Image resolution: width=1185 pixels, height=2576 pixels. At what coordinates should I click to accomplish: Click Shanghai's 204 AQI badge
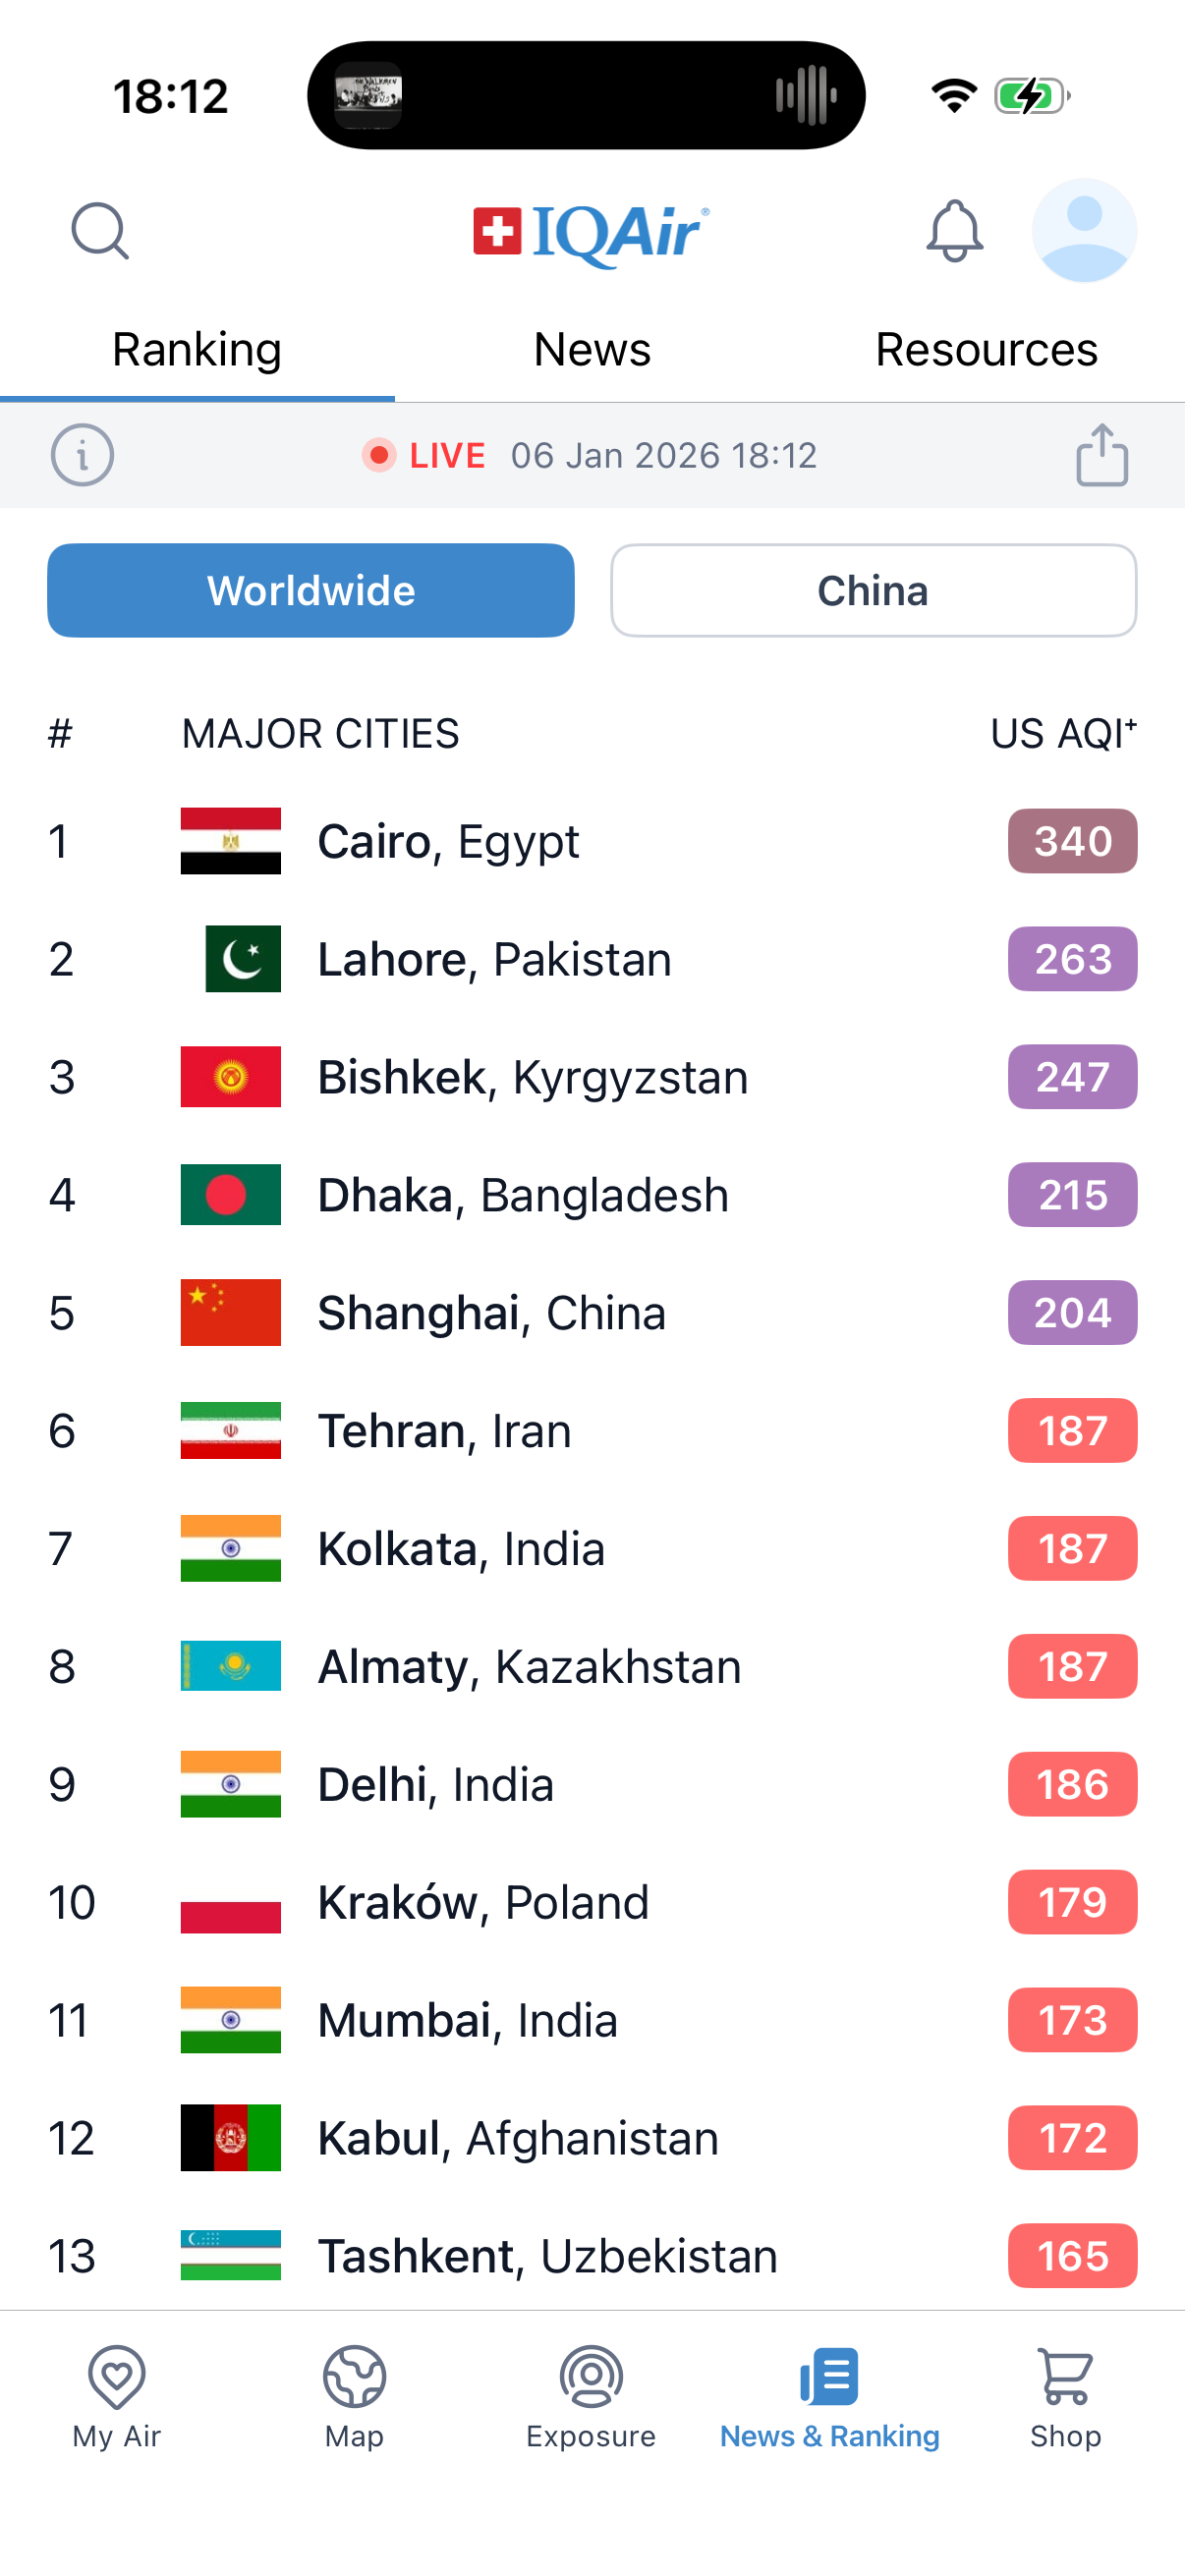1072,1313
